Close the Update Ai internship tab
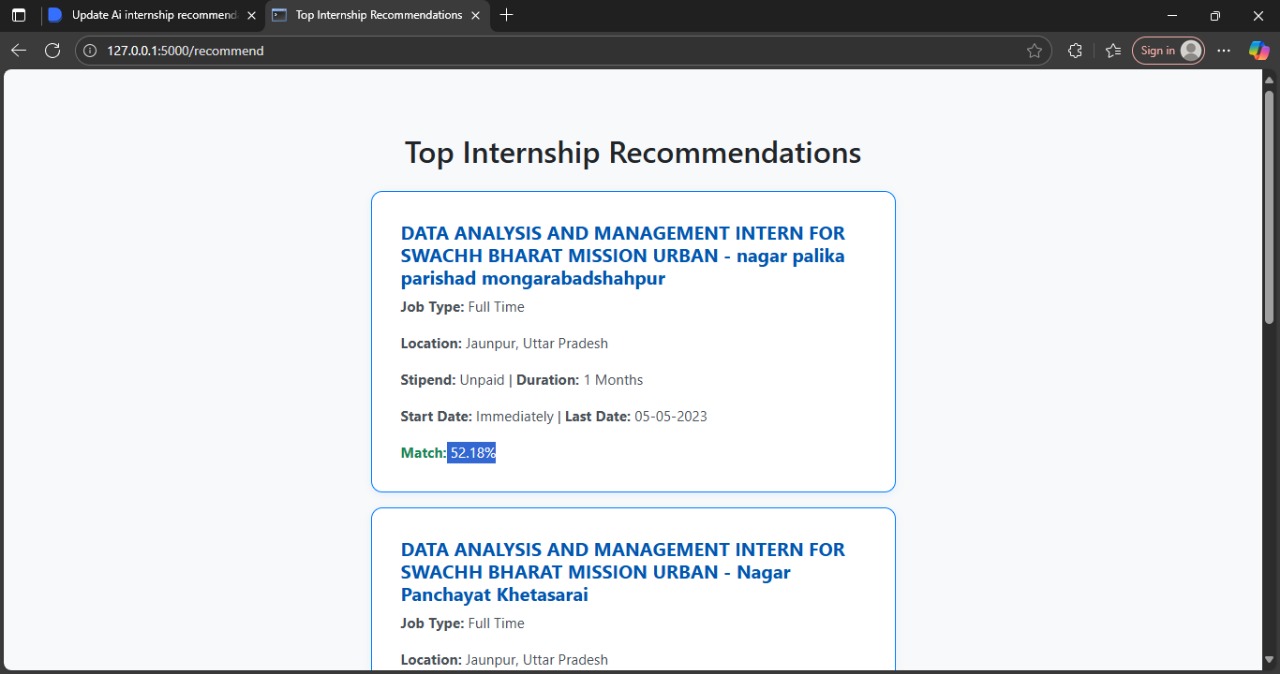This screenshot has height=674, width=1280. point(251,16)
